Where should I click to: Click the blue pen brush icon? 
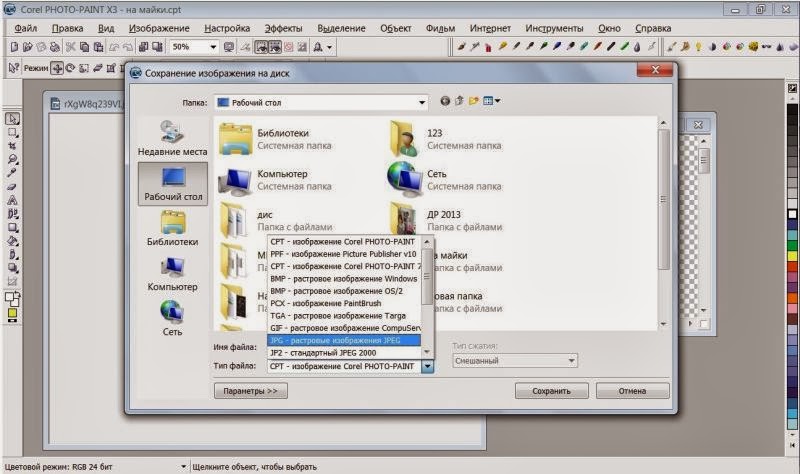(558, 47)
